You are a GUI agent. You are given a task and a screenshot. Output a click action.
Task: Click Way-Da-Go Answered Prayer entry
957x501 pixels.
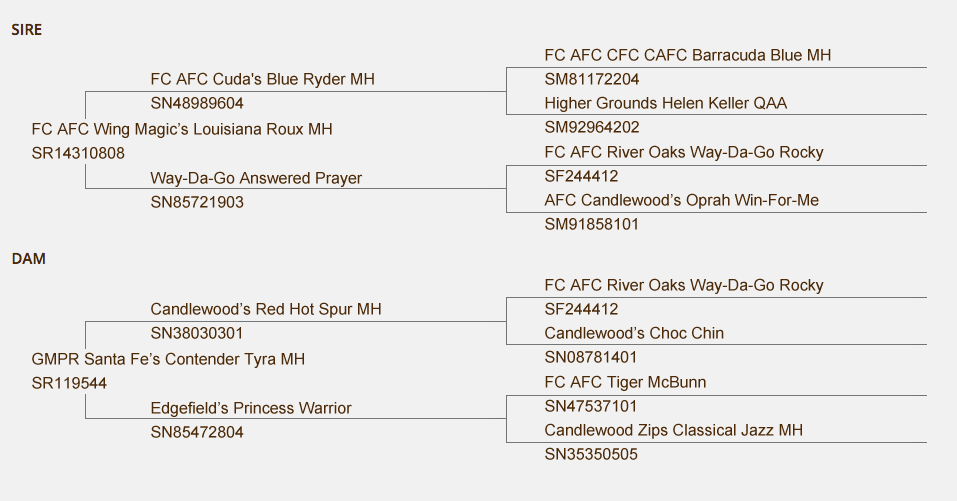point(256,178)
